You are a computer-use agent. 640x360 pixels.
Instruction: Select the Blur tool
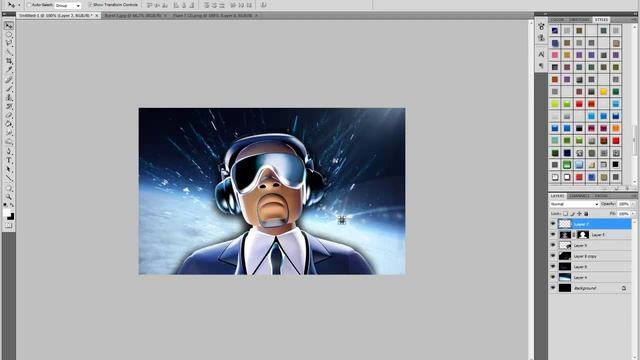tap(9, 133)
